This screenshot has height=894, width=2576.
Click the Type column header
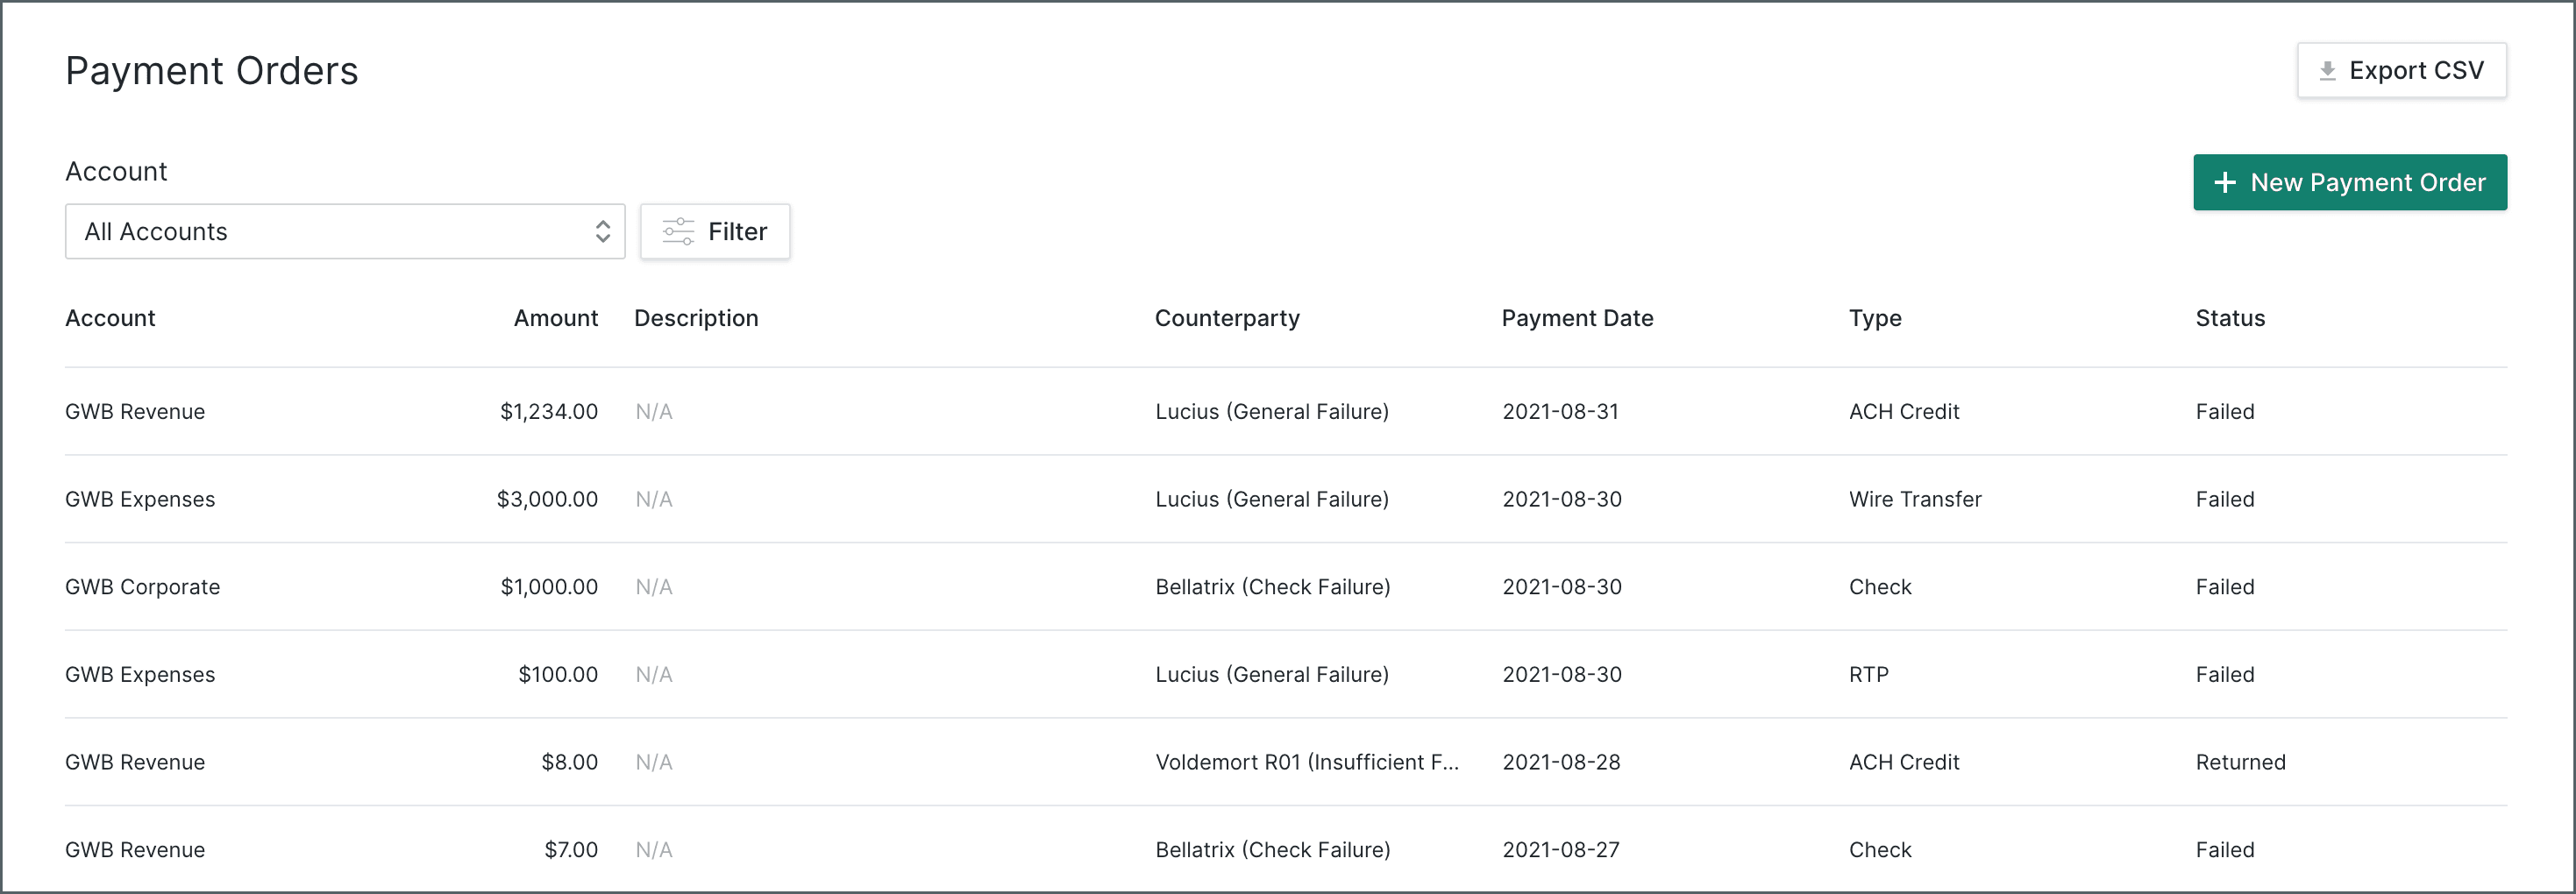tap(1875, 318)
